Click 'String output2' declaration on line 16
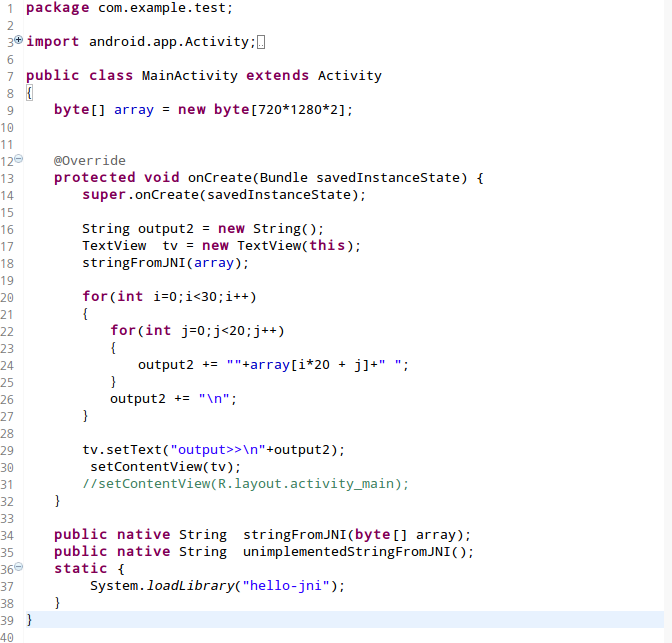 point(138,228)
